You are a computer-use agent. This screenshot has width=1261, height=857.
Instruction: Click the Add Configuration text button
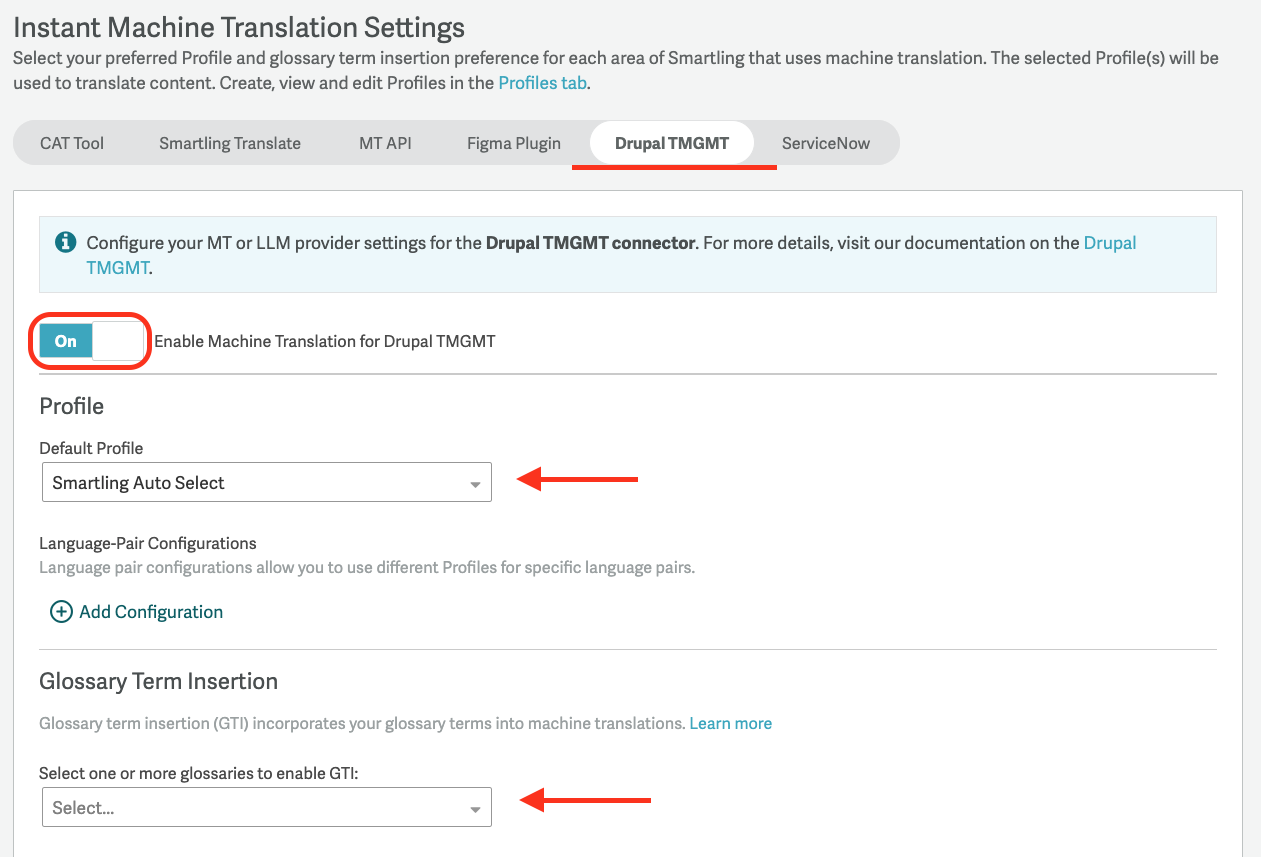tap(151, 612)
